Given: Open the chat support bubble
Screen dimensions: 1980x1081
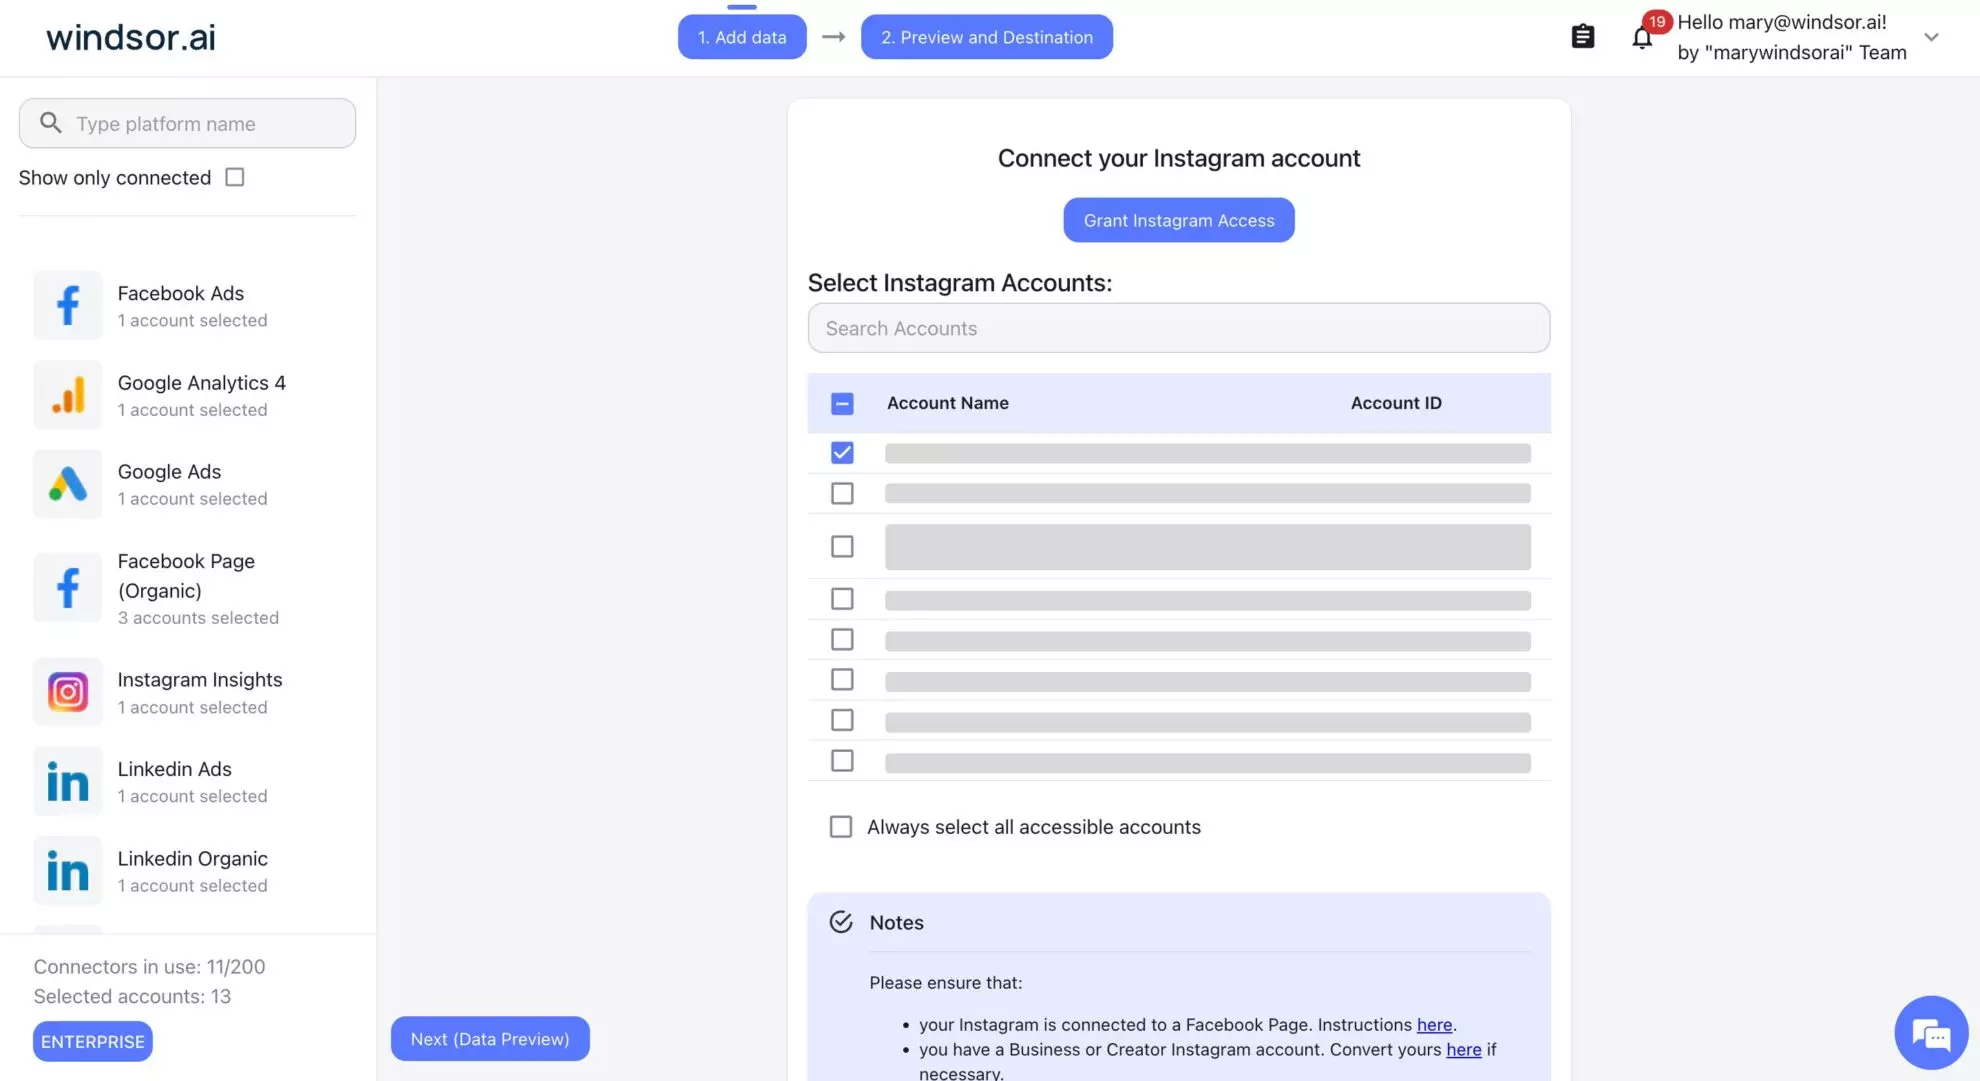Looking at the screenshot, I should click(x=1930, y=1032).
